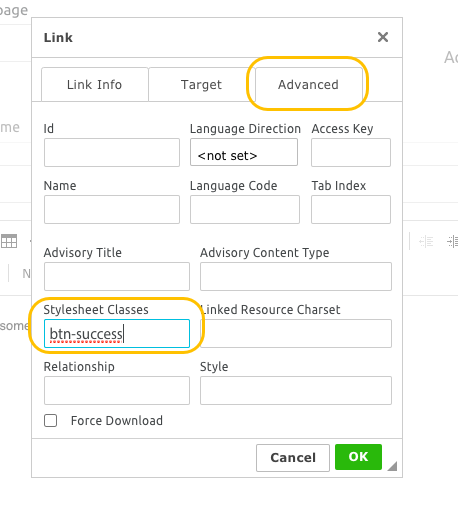
Task: Click the increase indent icon
Action: (452, 241)
